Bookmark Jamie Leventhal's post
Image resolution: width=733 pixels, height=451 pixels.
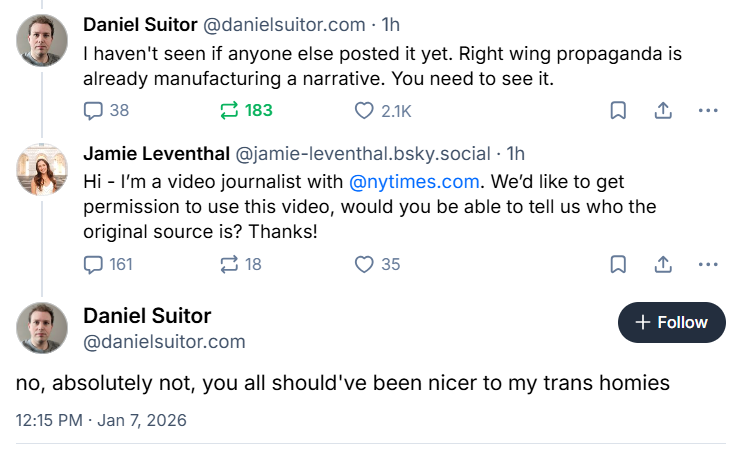coord(618,264)
